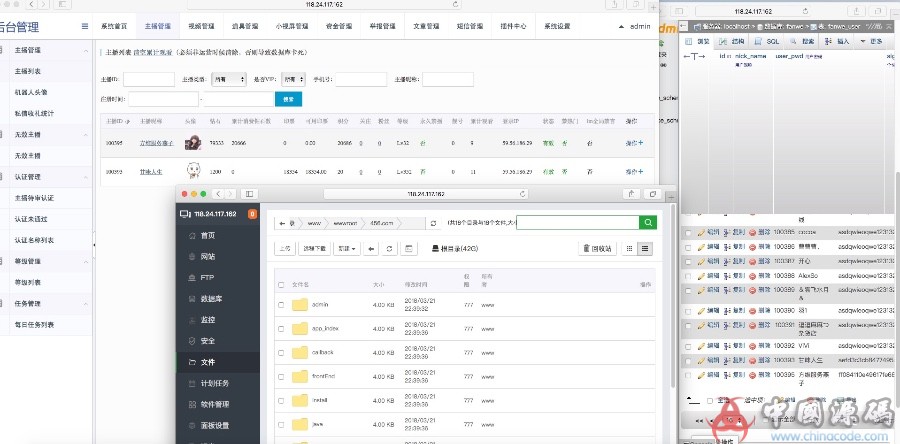900x444 pixels.
Task: Open the 插件中心 tab in admin top navigation
Action: pyautogui.click(x=513, y=26)
